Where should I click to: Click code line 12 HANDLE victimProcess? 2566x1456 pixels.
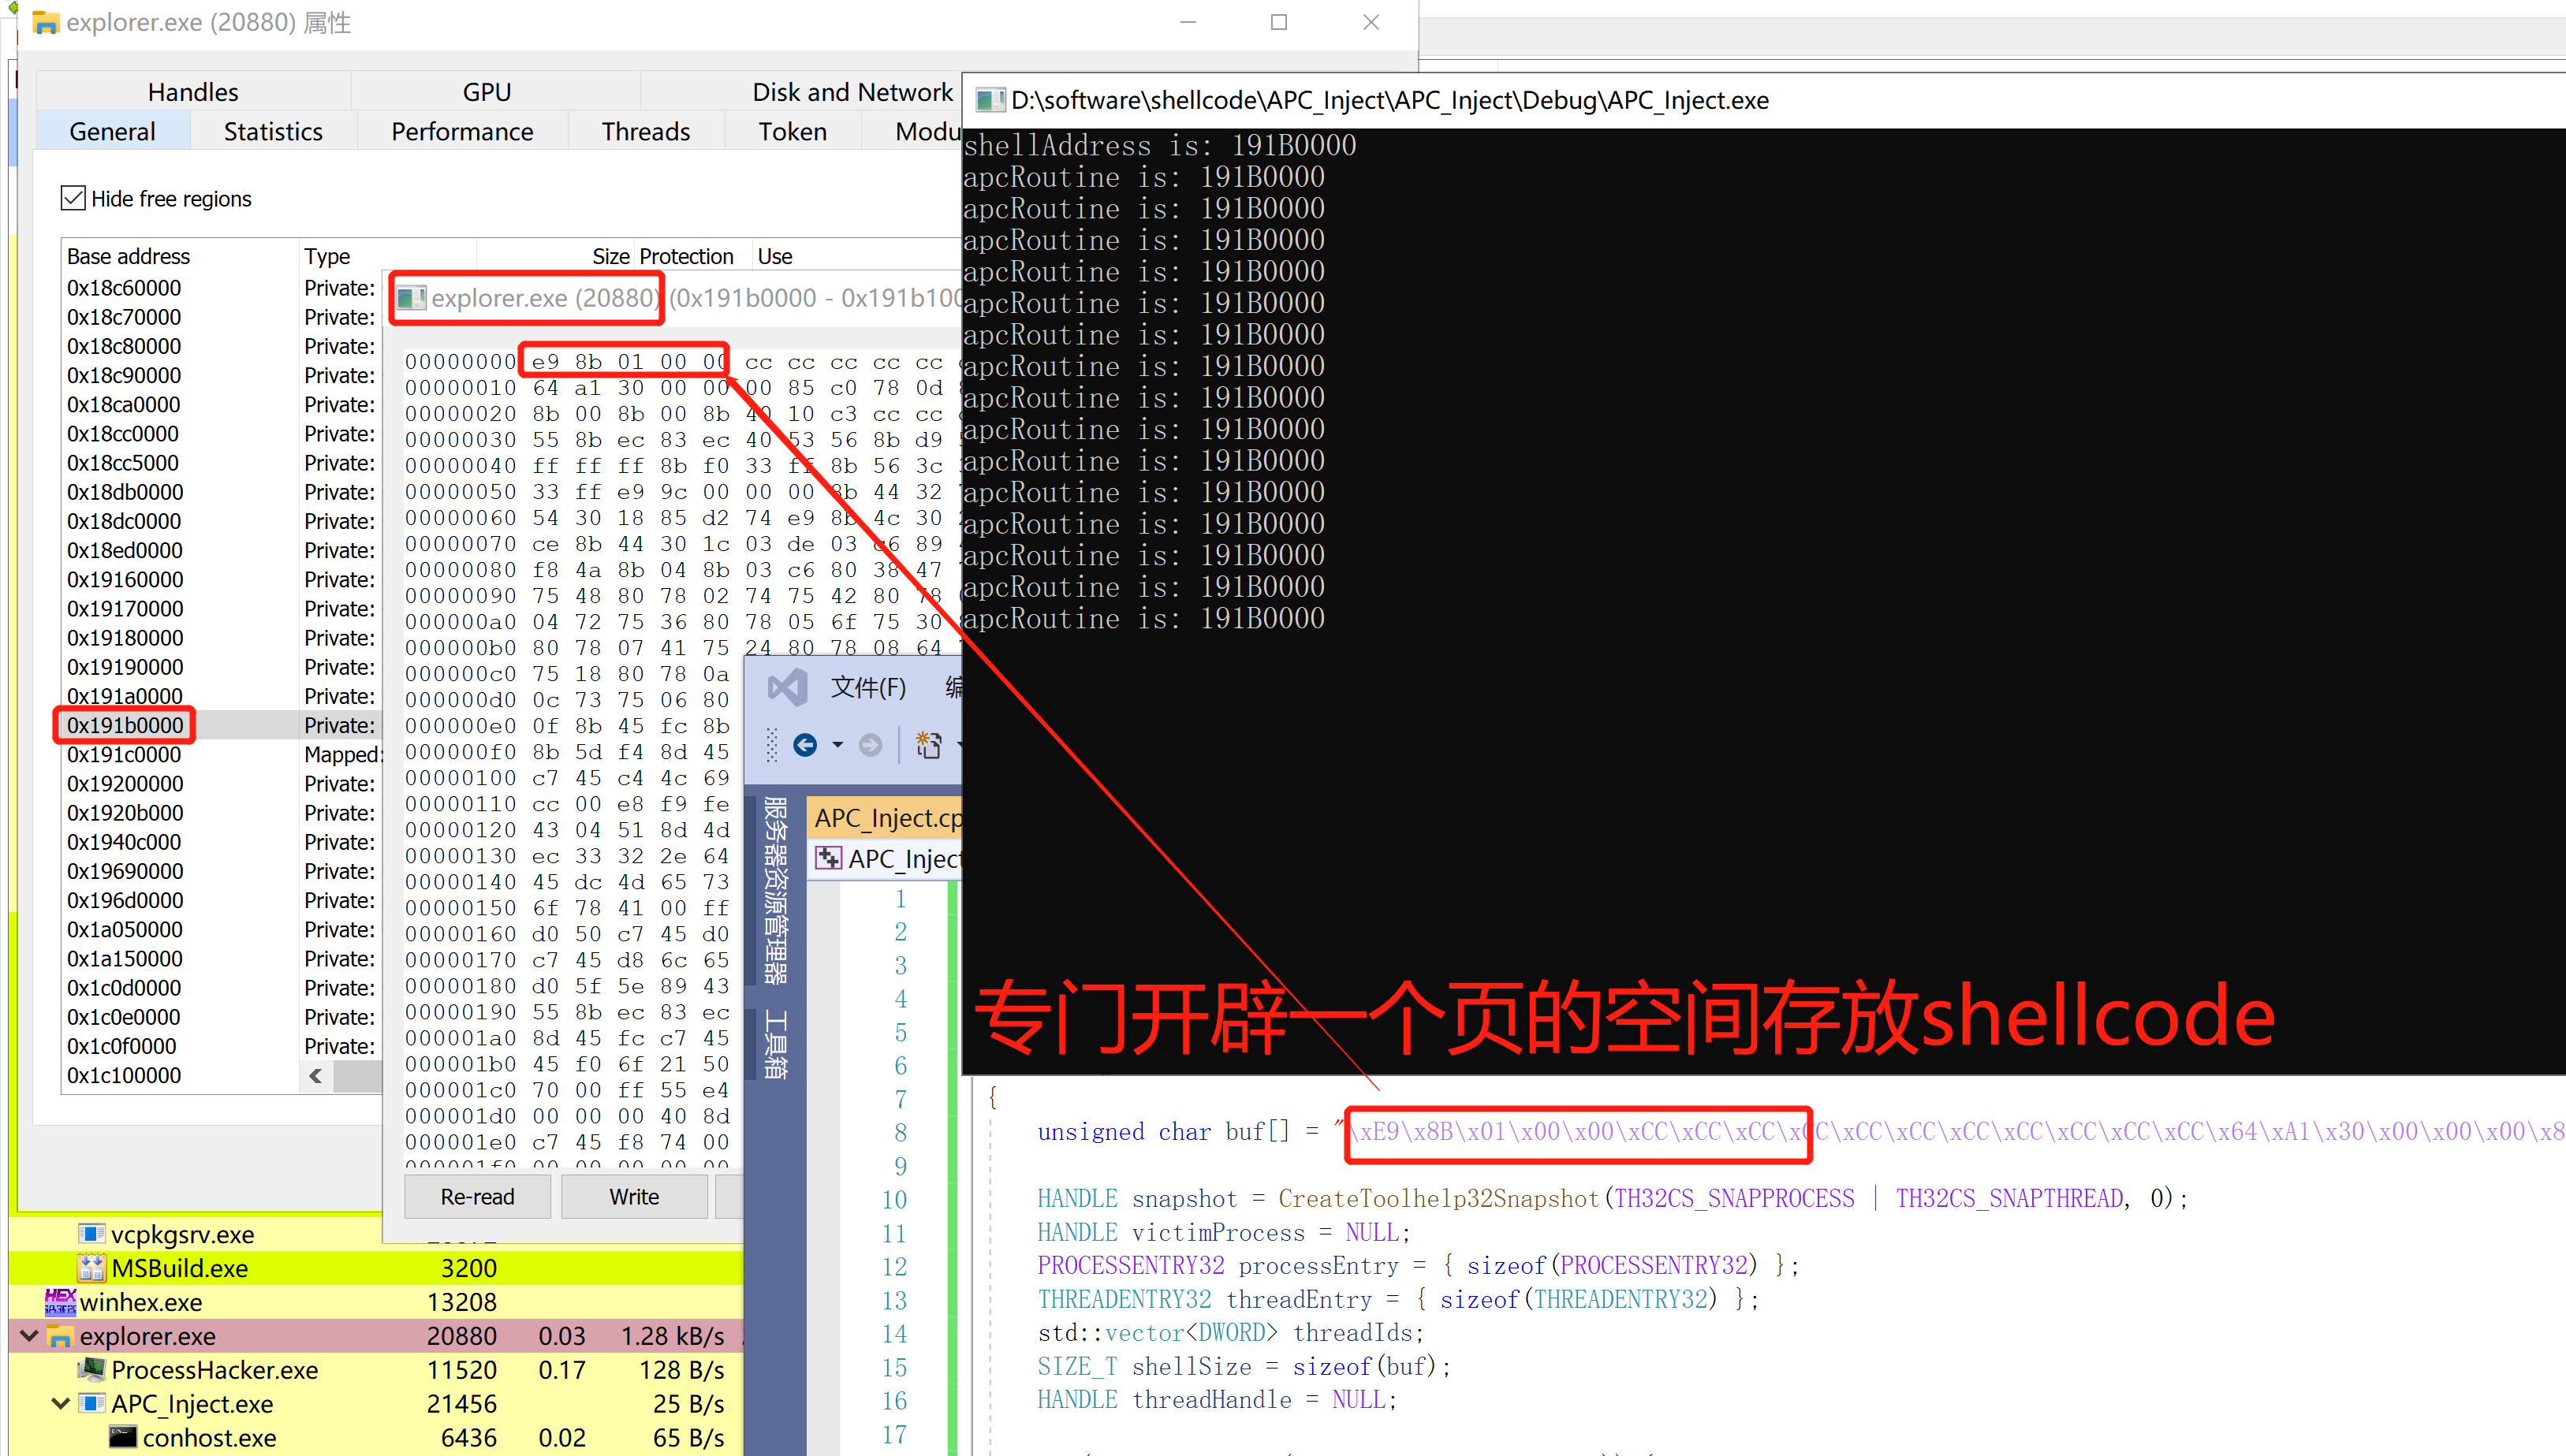(x=1223, y=1233)
